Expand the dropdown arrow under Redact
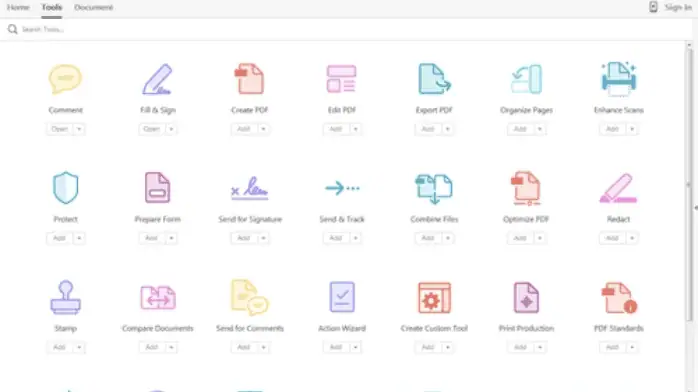 click(x=632, y=238)
